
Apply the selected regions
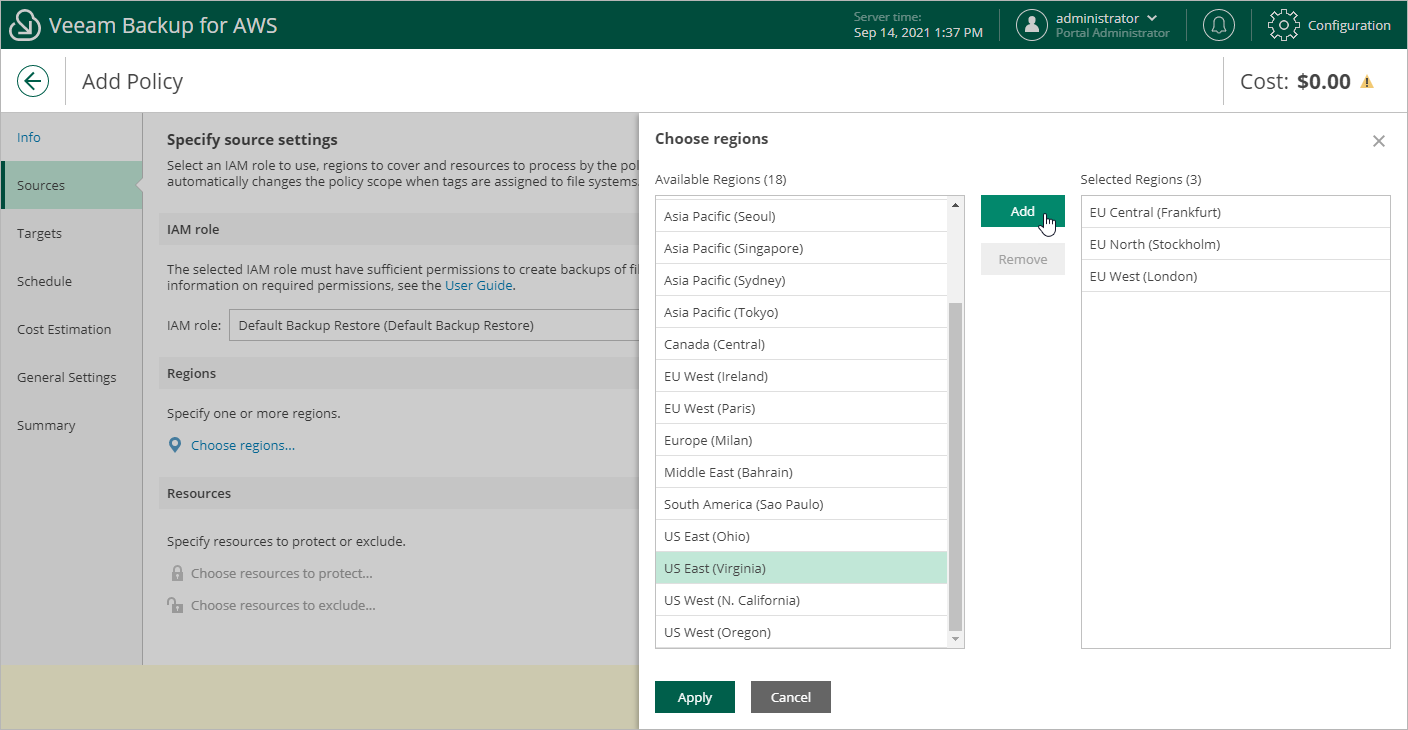tap(694, 697)
